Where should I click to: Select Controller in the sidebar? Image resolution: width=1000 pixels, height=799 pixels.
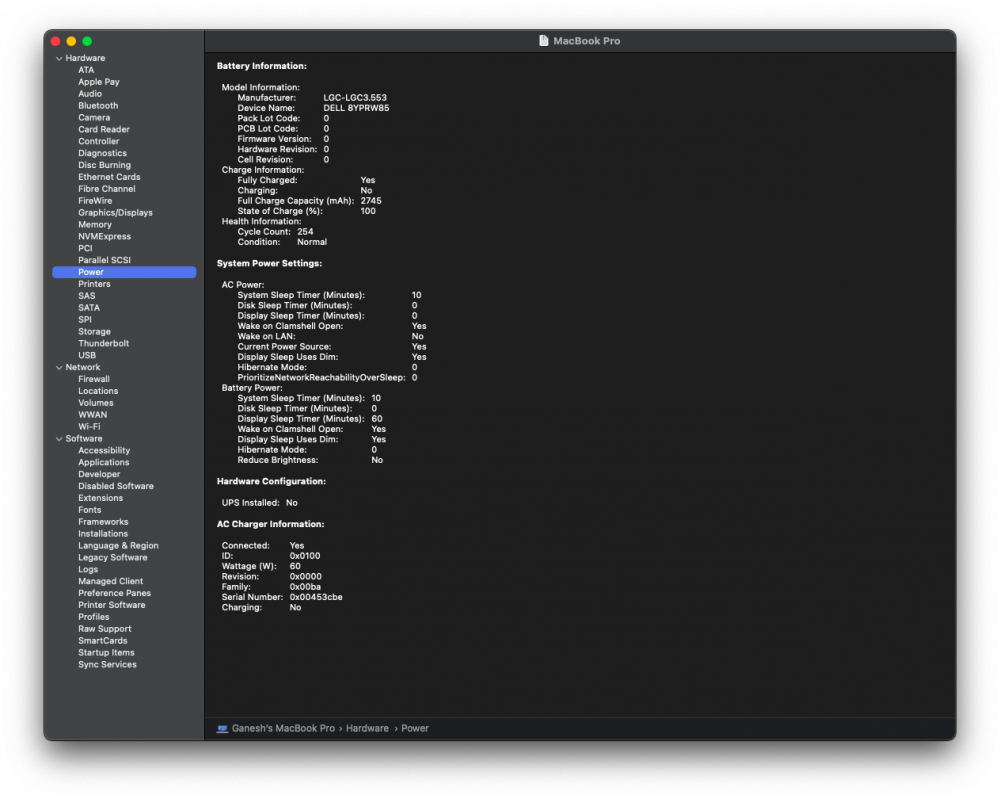(99, 142)
